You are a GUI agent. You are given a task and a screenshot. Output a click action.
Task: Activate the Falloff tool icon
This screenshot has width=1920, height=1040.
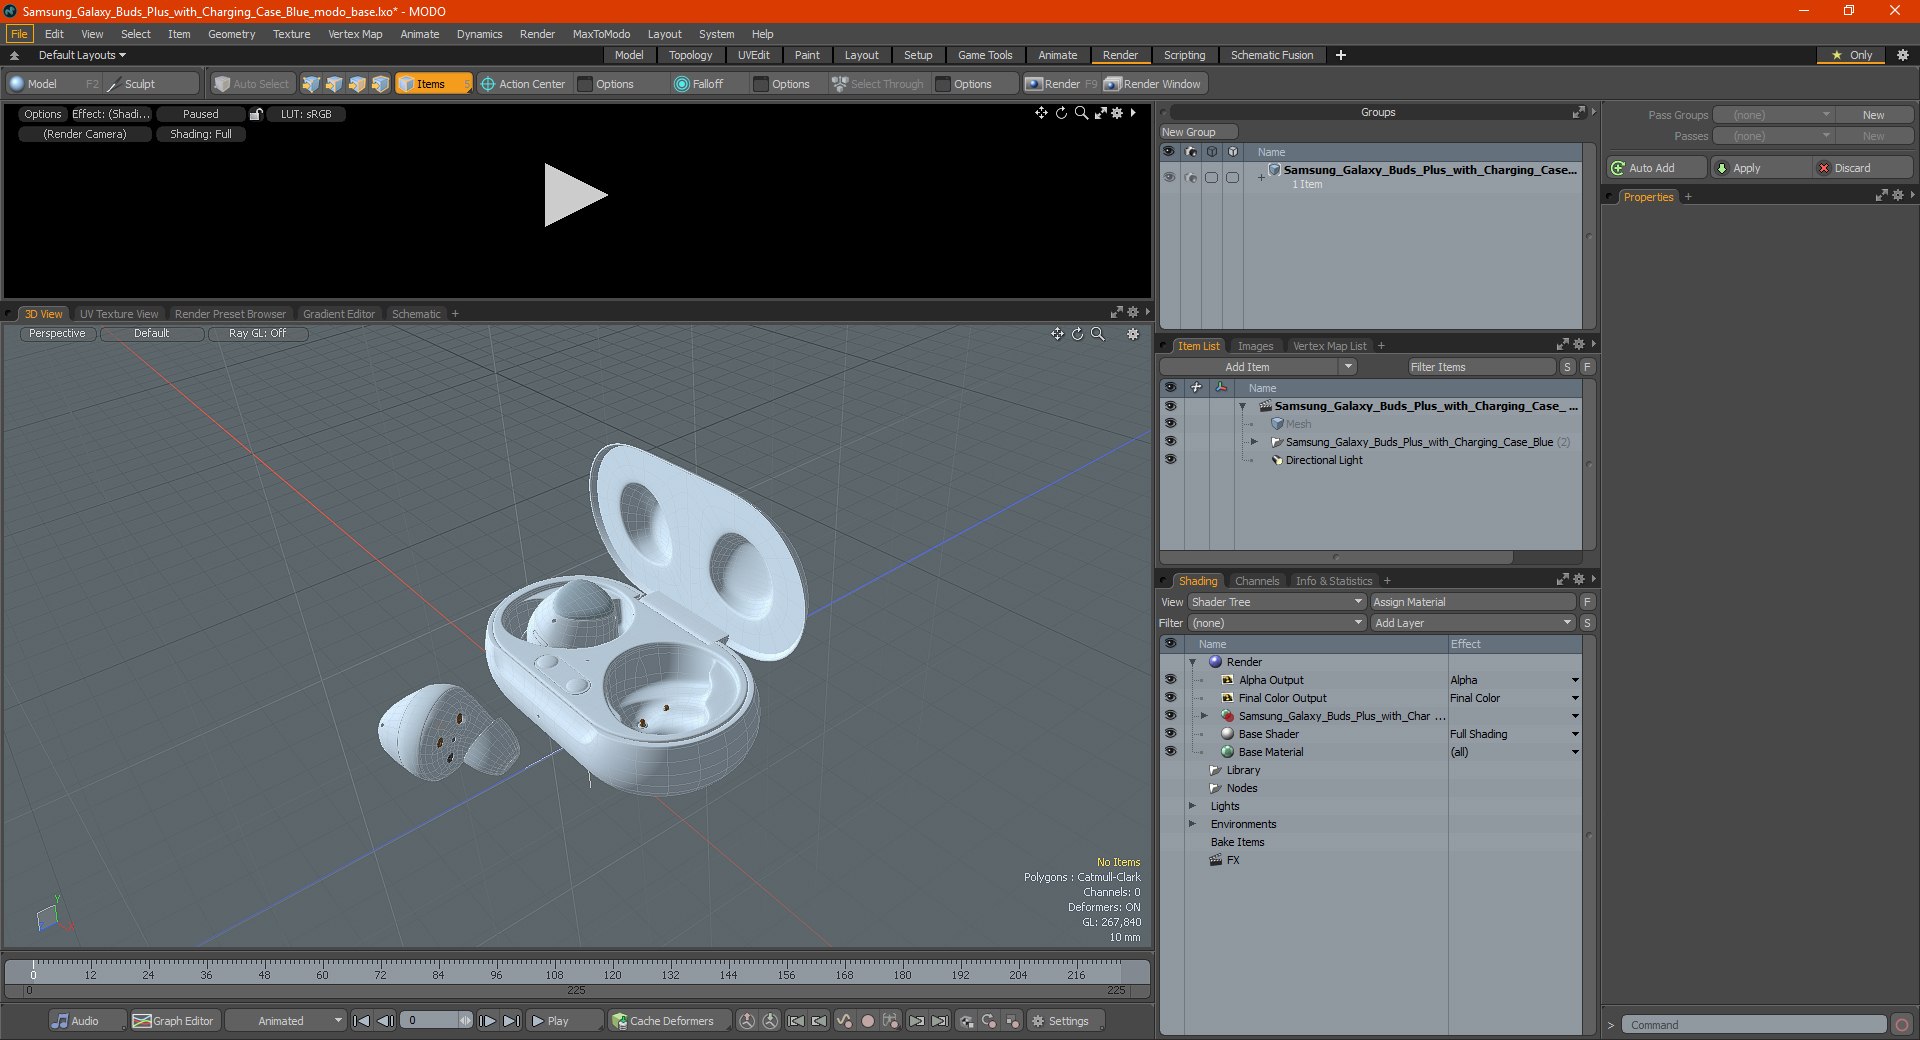pos(682,84)
